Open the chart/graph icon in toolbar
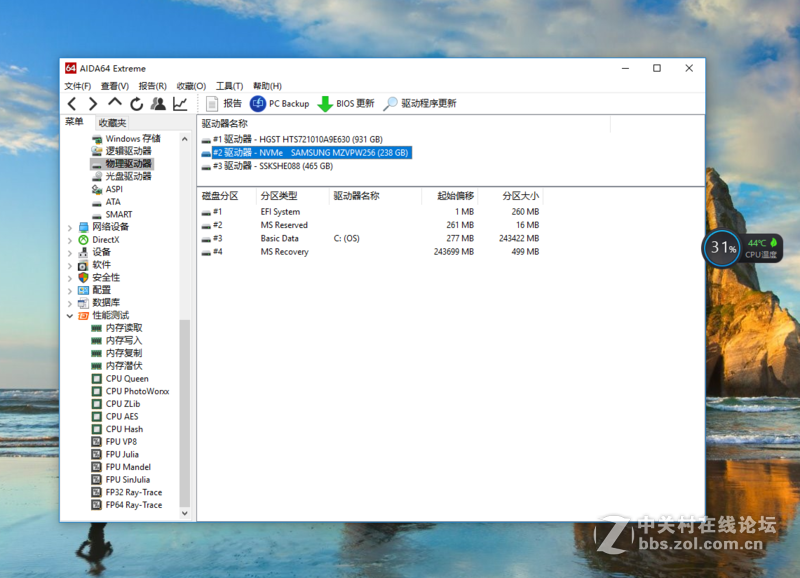This screenshot has width=800, height=578. point(180,102)
